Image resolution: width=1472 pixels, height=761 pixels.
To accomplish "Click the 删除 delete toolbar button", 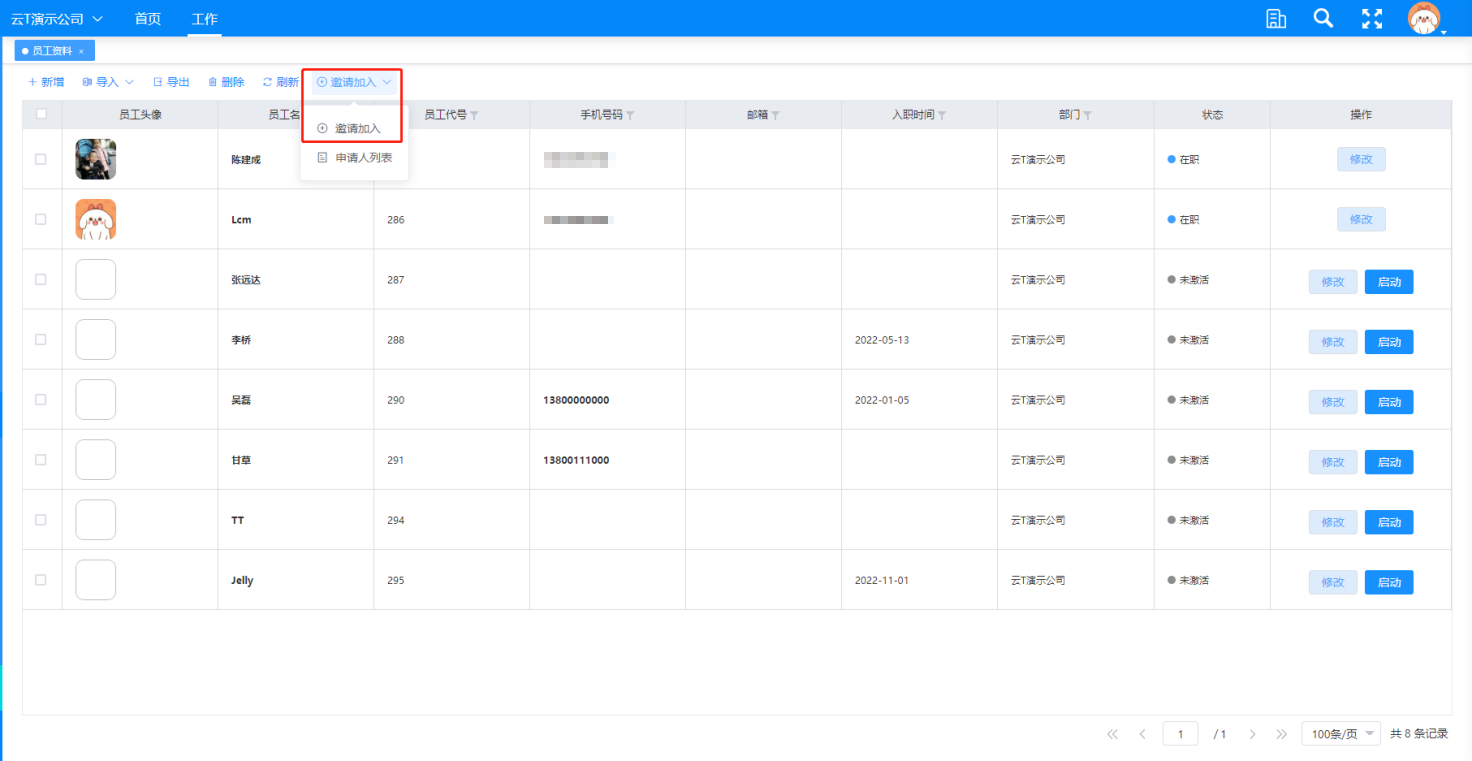I will tap(226, 82).
